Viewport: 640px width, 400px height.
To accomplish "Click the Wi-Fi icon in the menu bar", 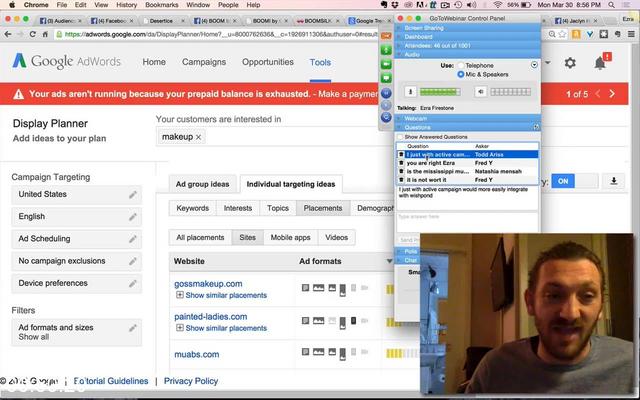I will tap(497, 5).
